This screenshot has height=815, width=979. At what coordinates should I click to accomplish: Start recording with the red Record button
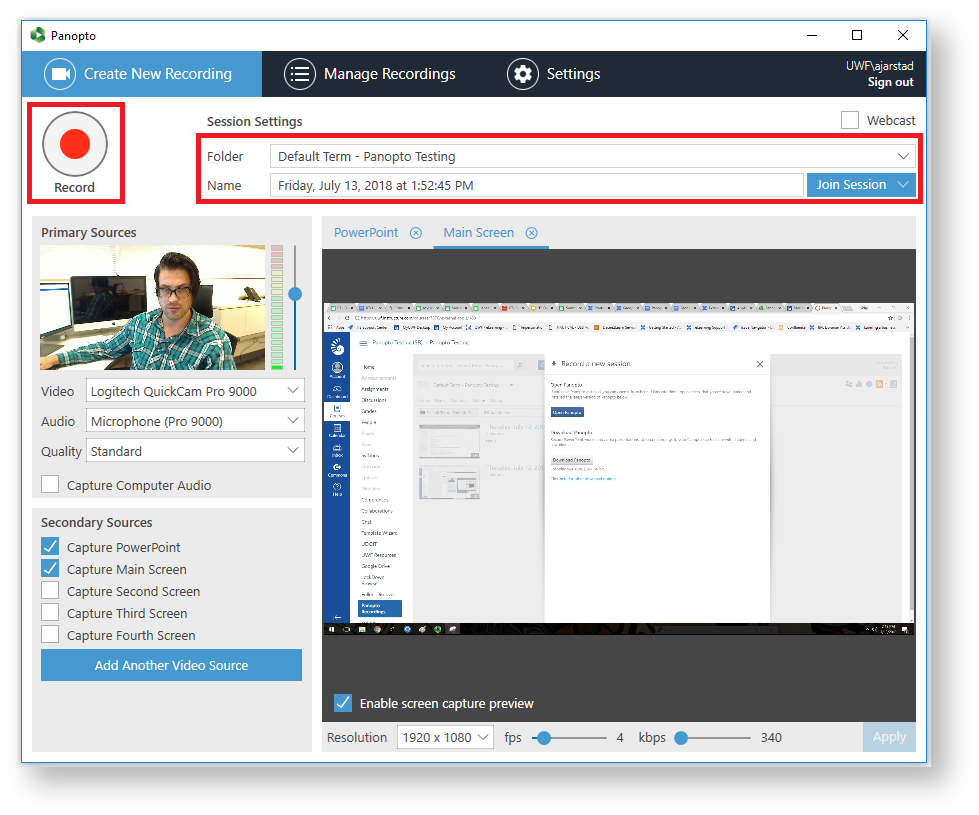point(75,144)
